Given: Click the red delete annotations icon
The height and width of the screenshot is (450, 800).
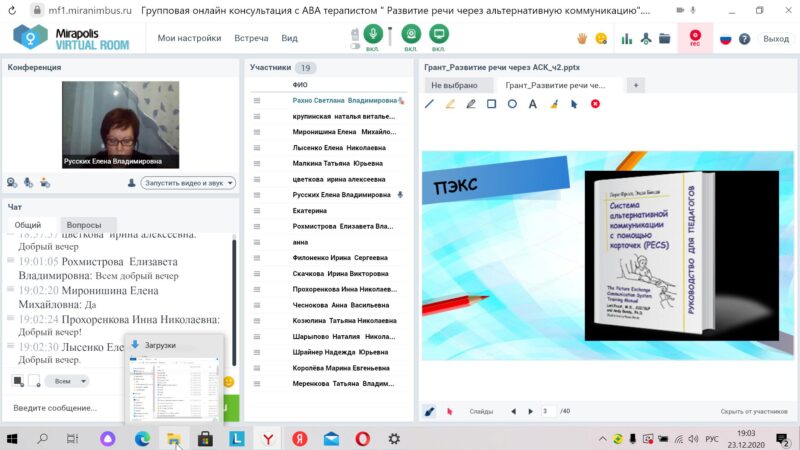Looking at the screenshot, I should pos(595,104).
